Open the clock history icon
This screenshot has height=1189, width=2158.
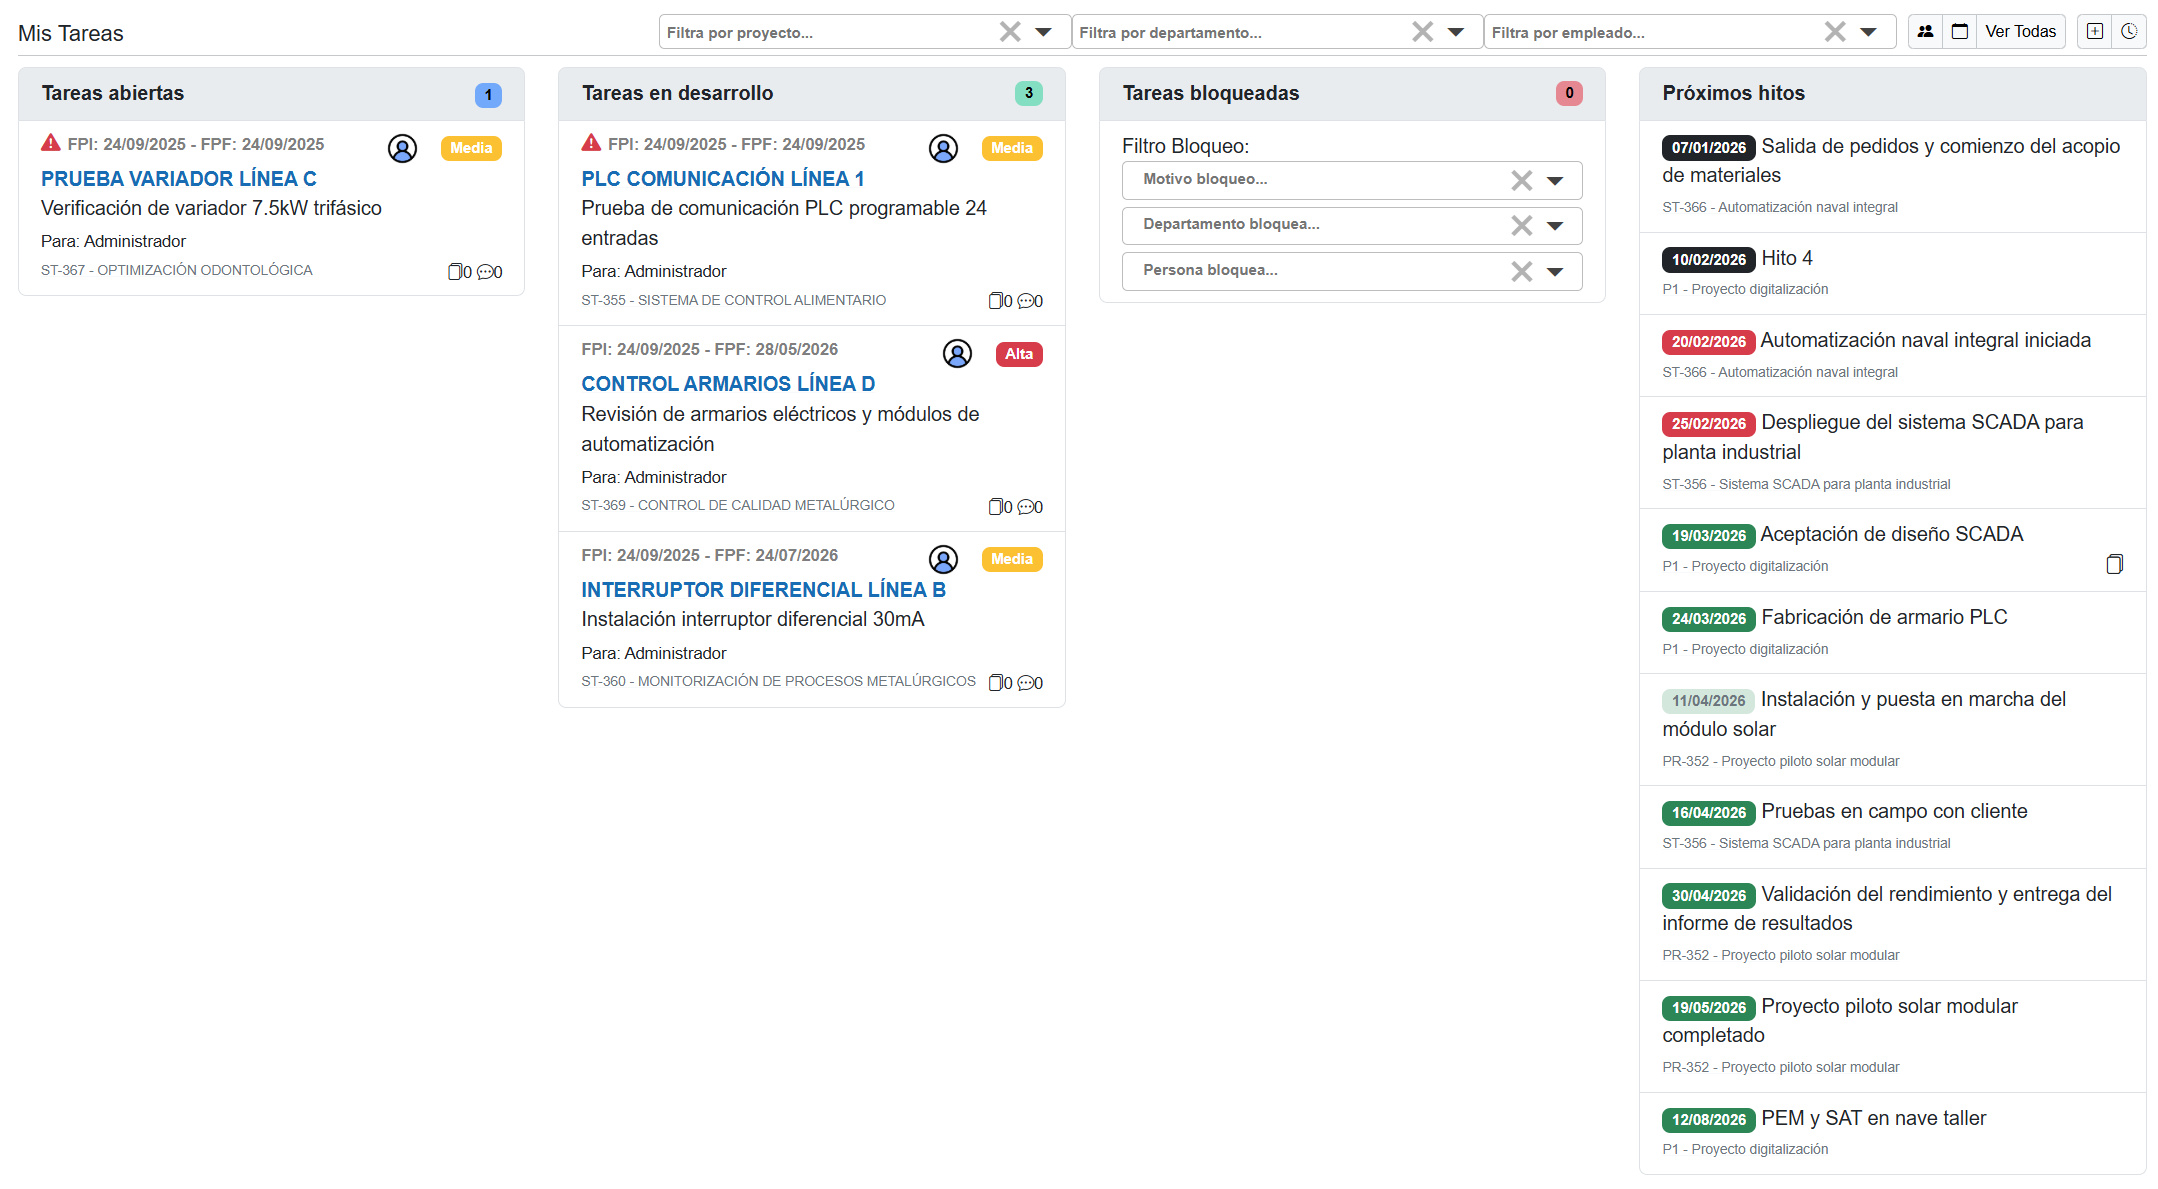[x=2130, y=32]
